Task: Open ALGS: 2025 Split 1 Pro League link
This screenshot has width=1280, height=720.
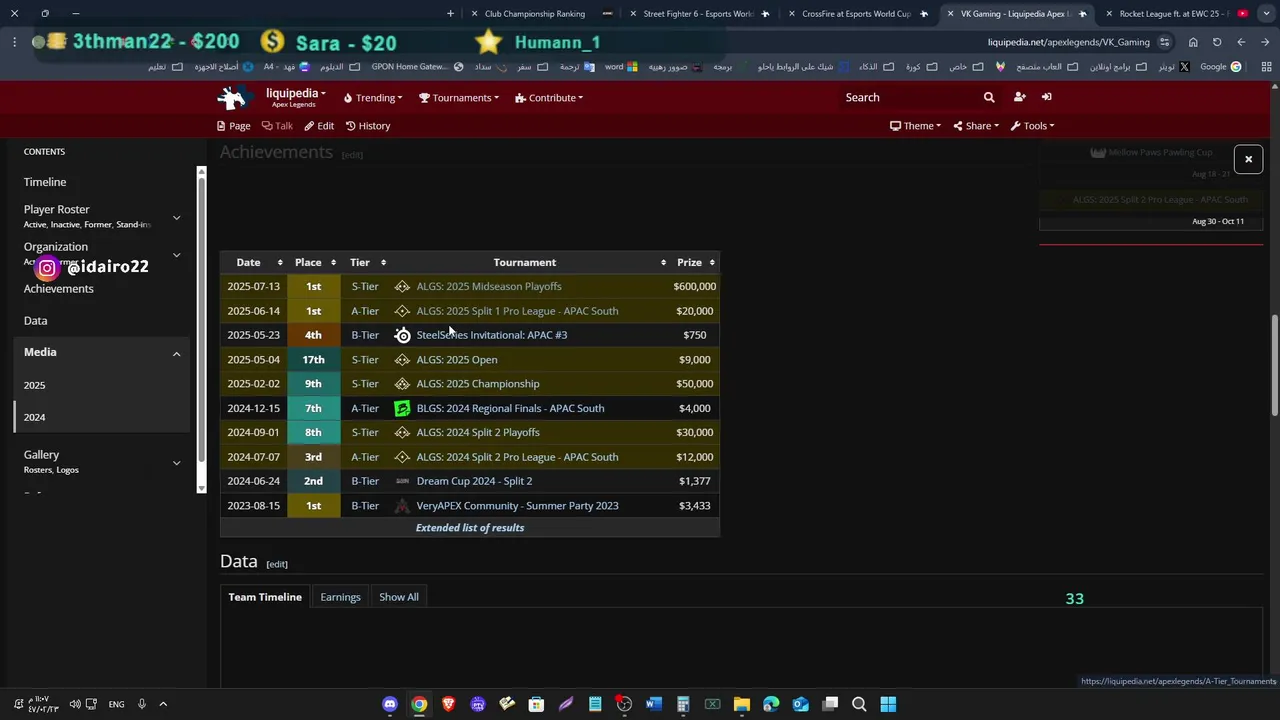Action: (x=517, y=311)
